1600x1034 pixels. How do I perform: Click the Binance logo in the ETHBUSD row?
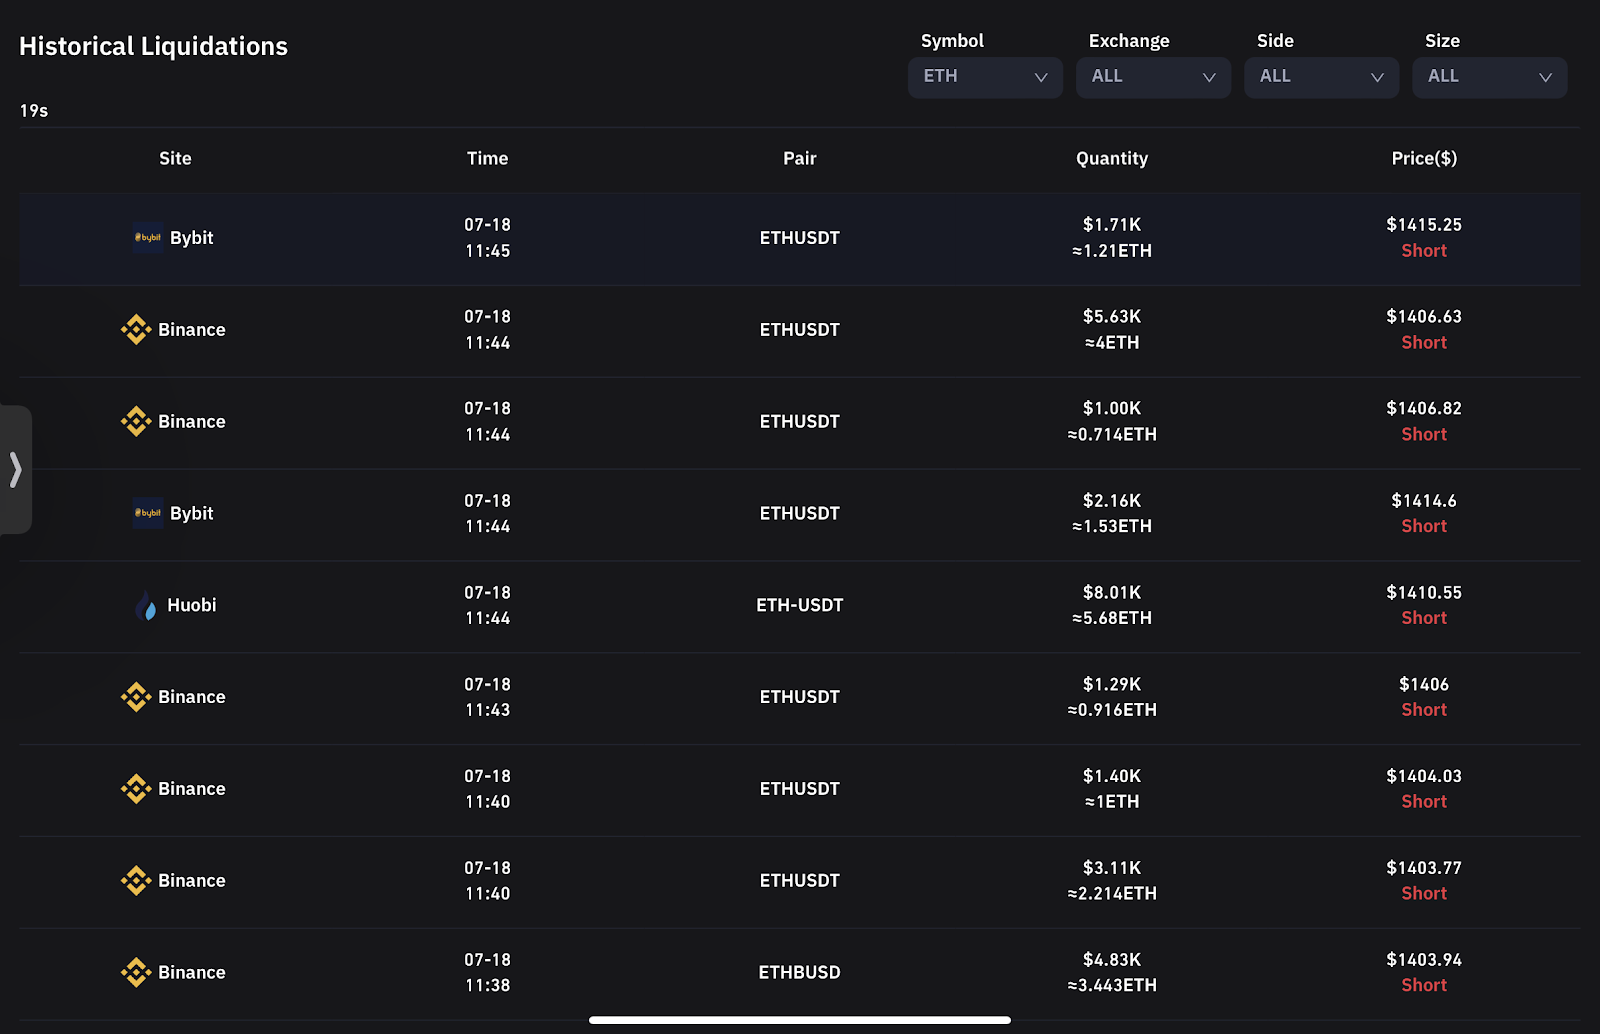(x=136, y=973)
